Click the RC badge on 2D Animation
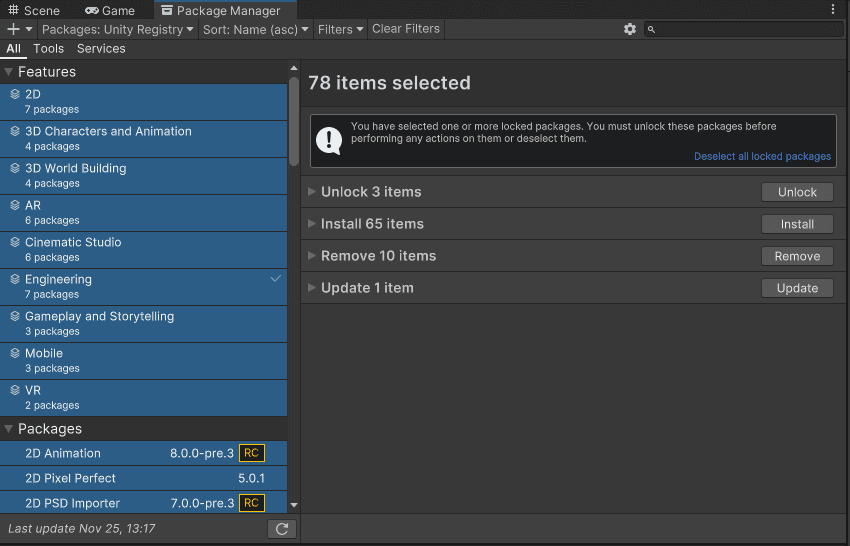 [252, 453]
